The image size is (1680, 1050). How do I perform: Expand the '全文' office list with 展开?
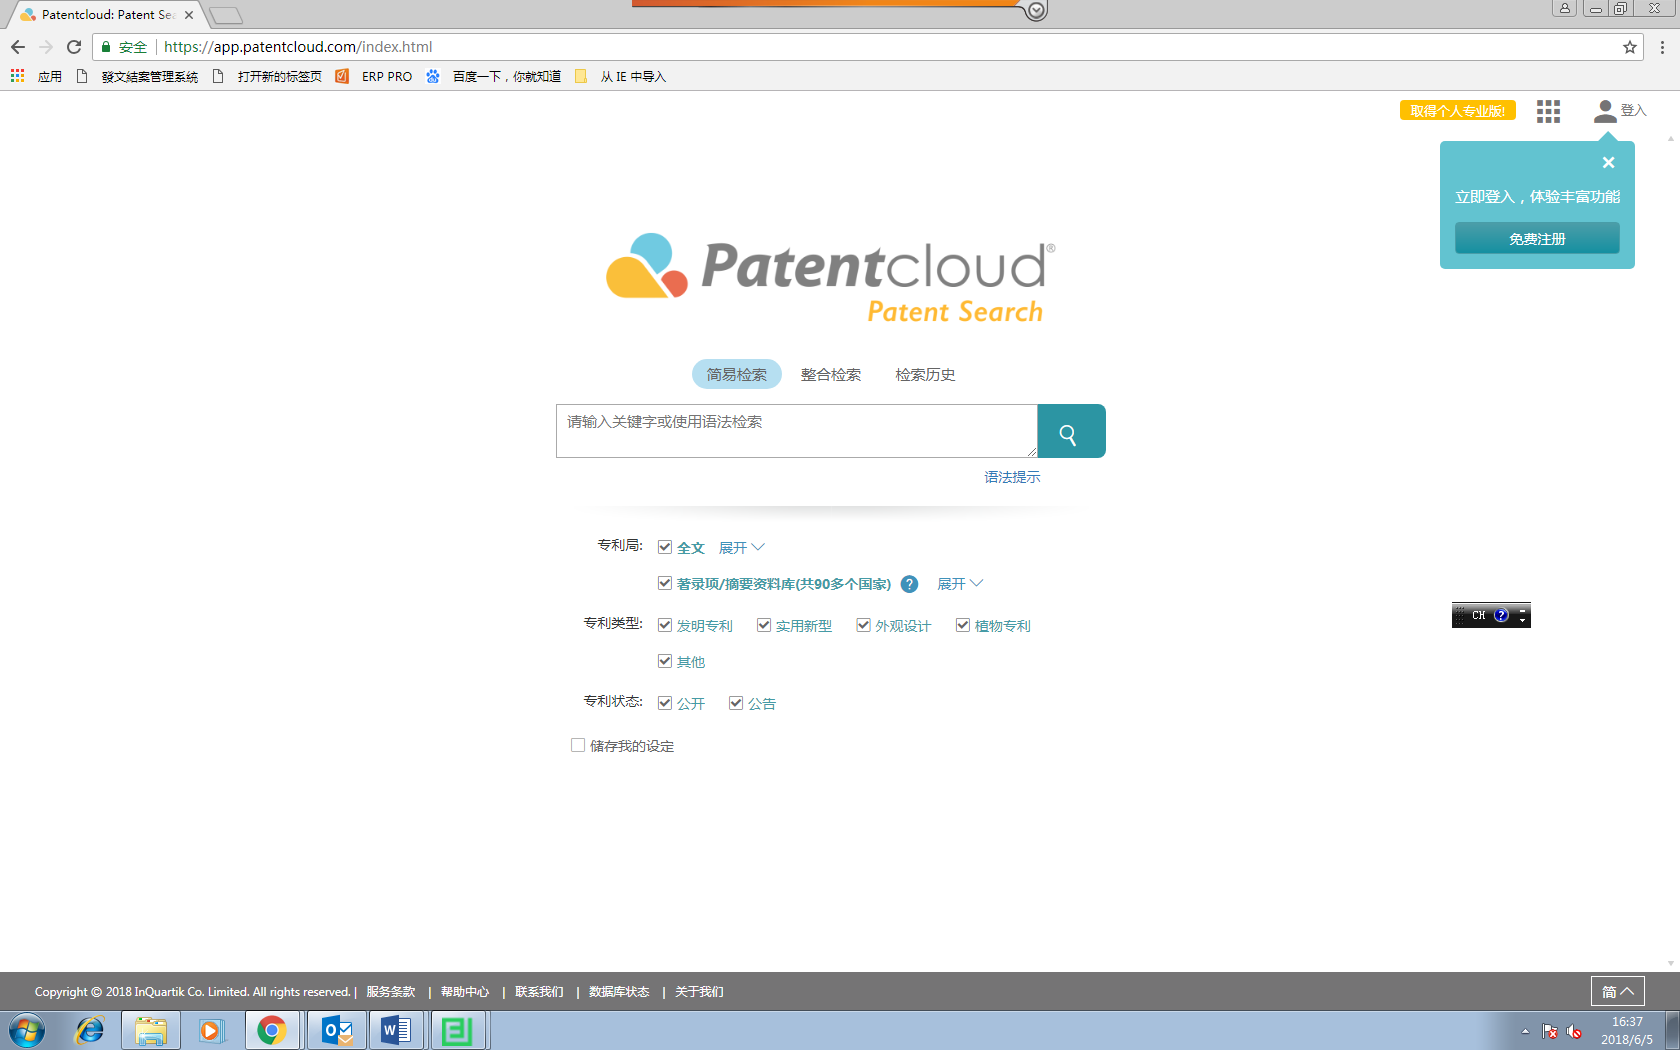(741, 548)
